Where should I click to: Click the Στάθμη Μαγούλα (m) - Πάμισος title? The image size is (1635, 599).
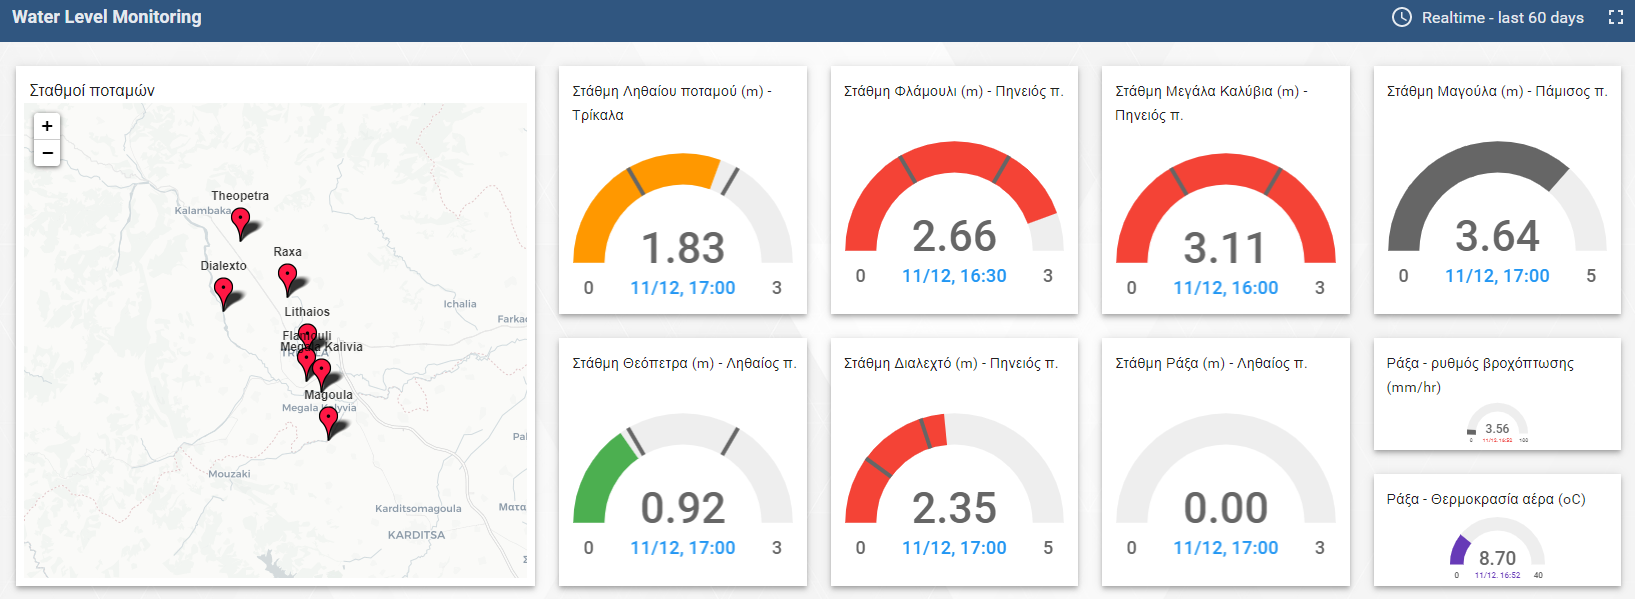click(x=1497, y=91)
